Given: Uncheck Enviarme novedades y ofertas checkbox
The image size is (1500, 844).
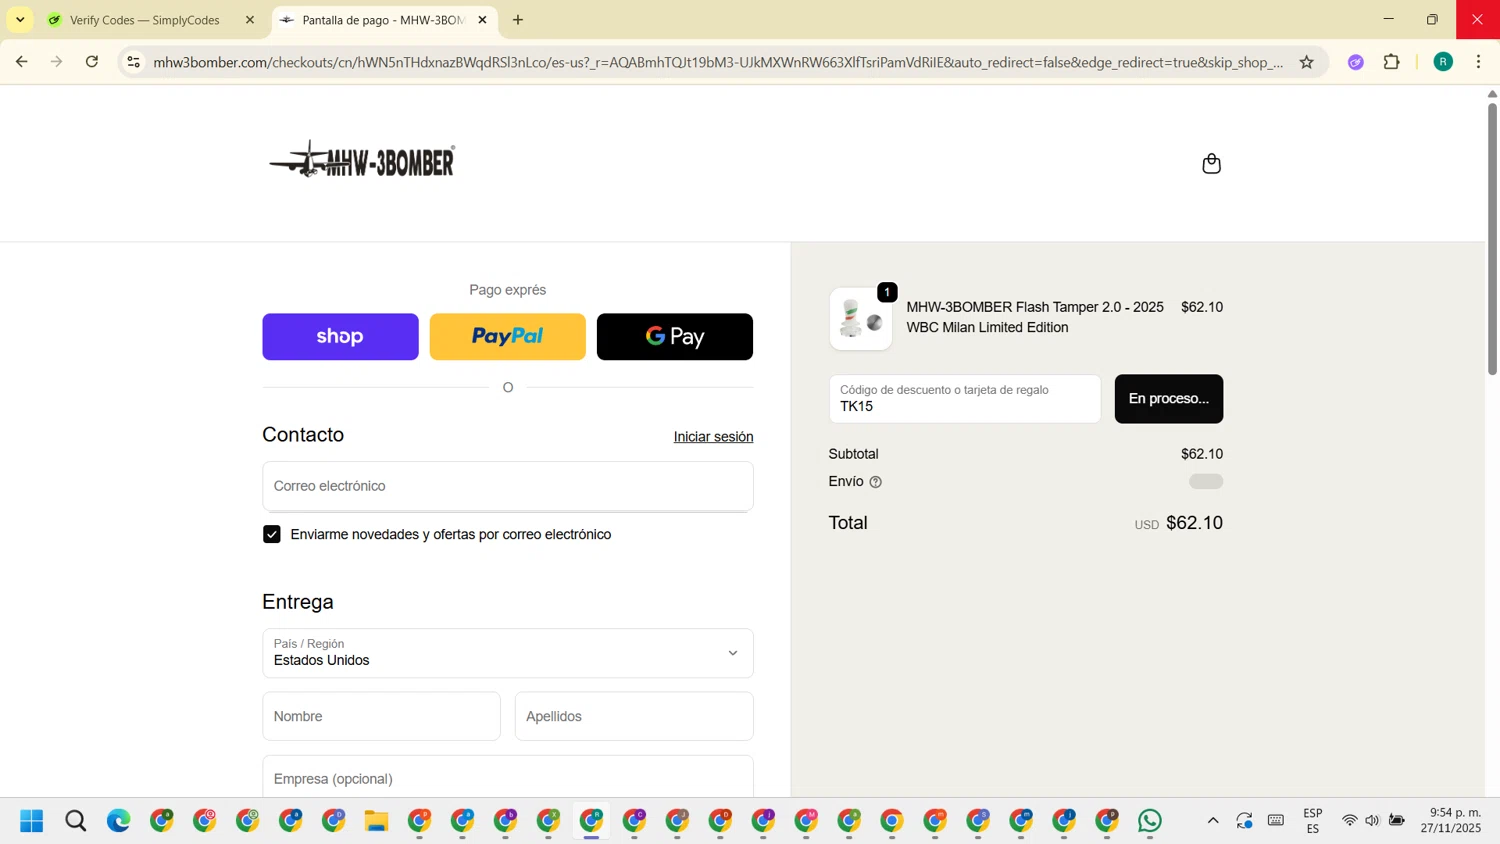Looking at the screenshot, I should [272, 534].
